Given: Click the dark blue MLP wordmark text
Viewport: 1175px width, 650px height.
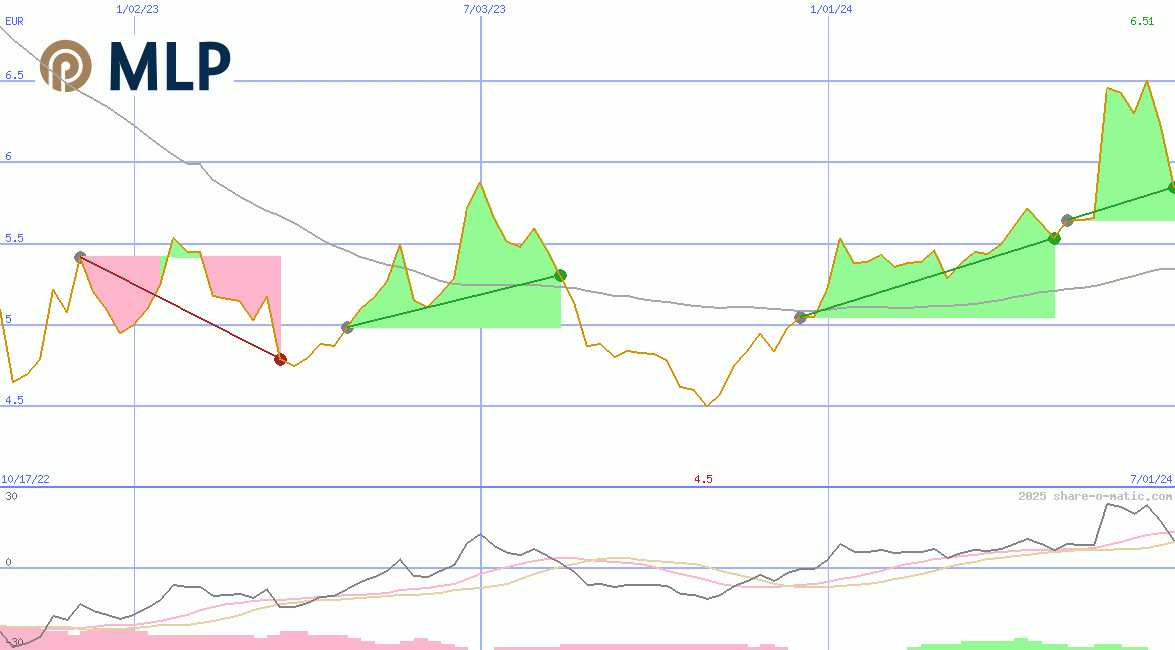Looking at the screenshot, I should 170,67.
